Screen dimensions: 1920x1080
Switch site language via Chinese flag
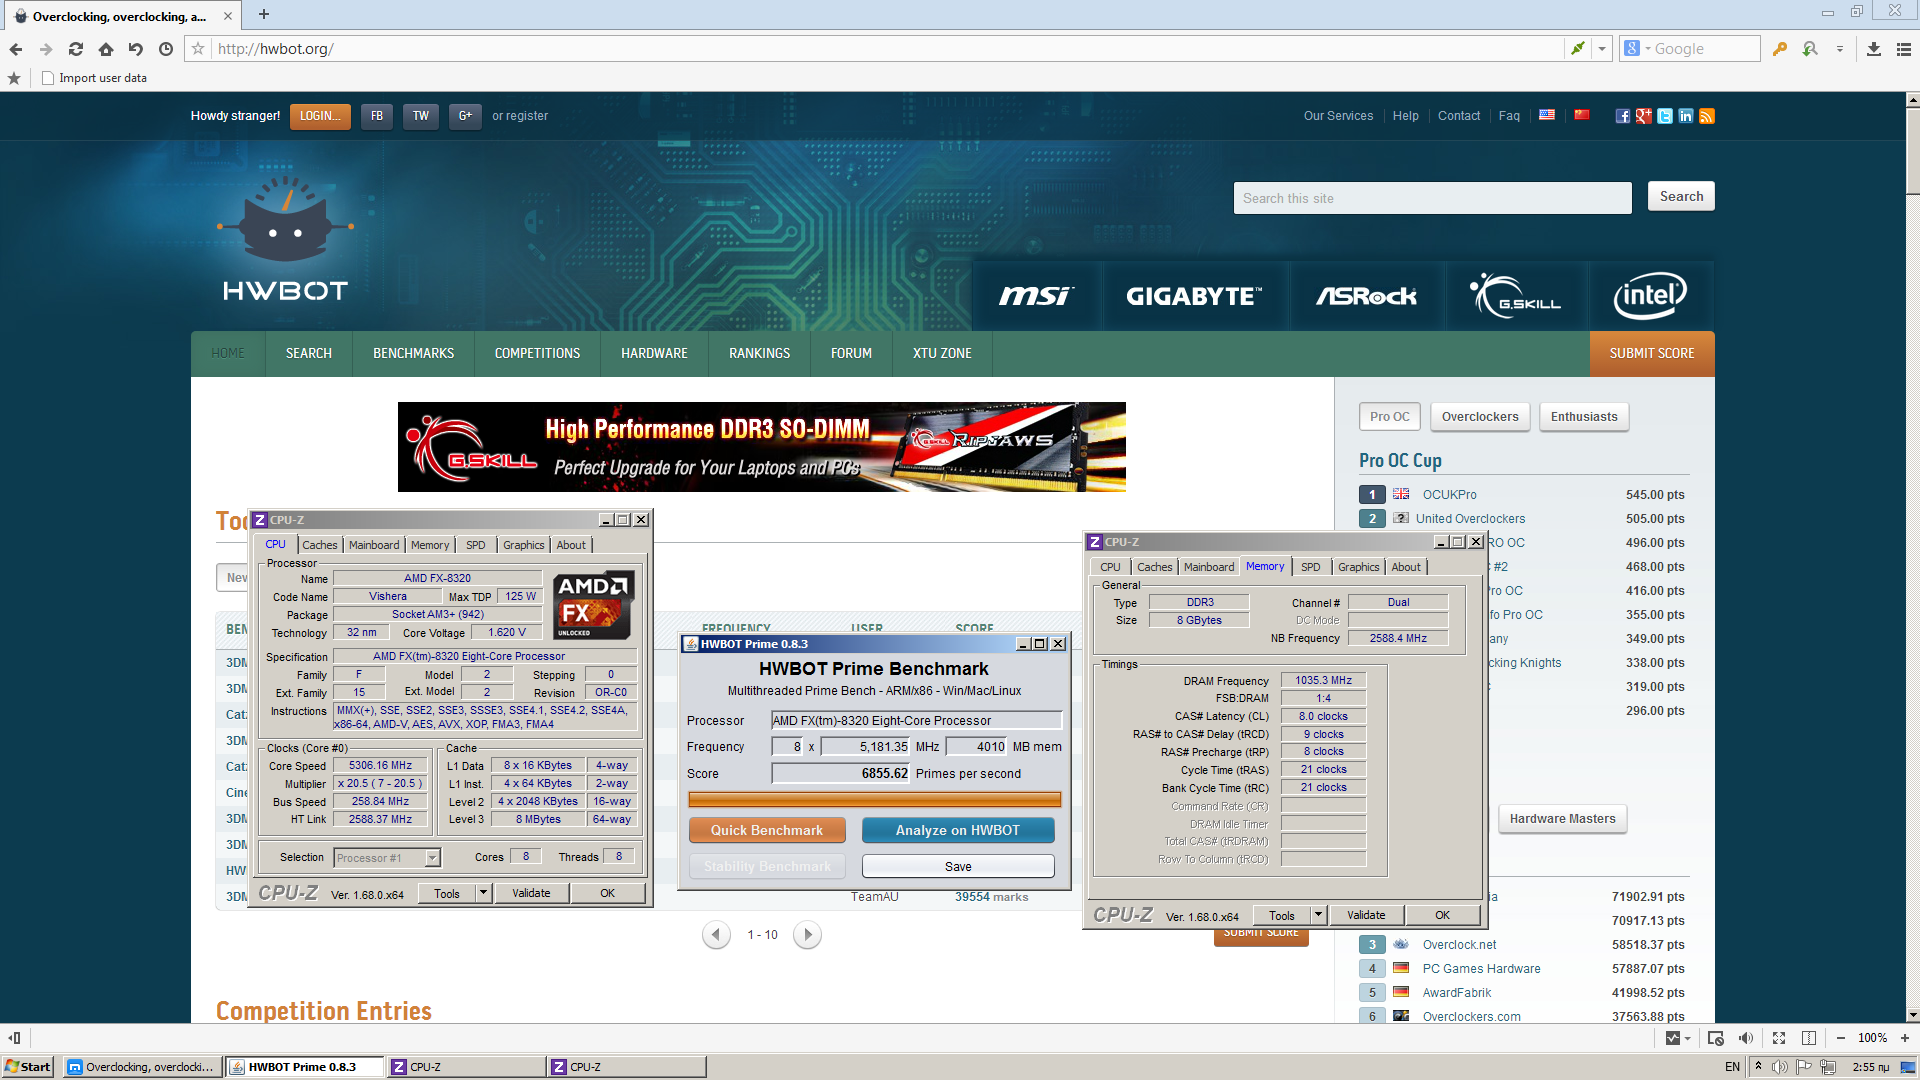click(1582, 115)
